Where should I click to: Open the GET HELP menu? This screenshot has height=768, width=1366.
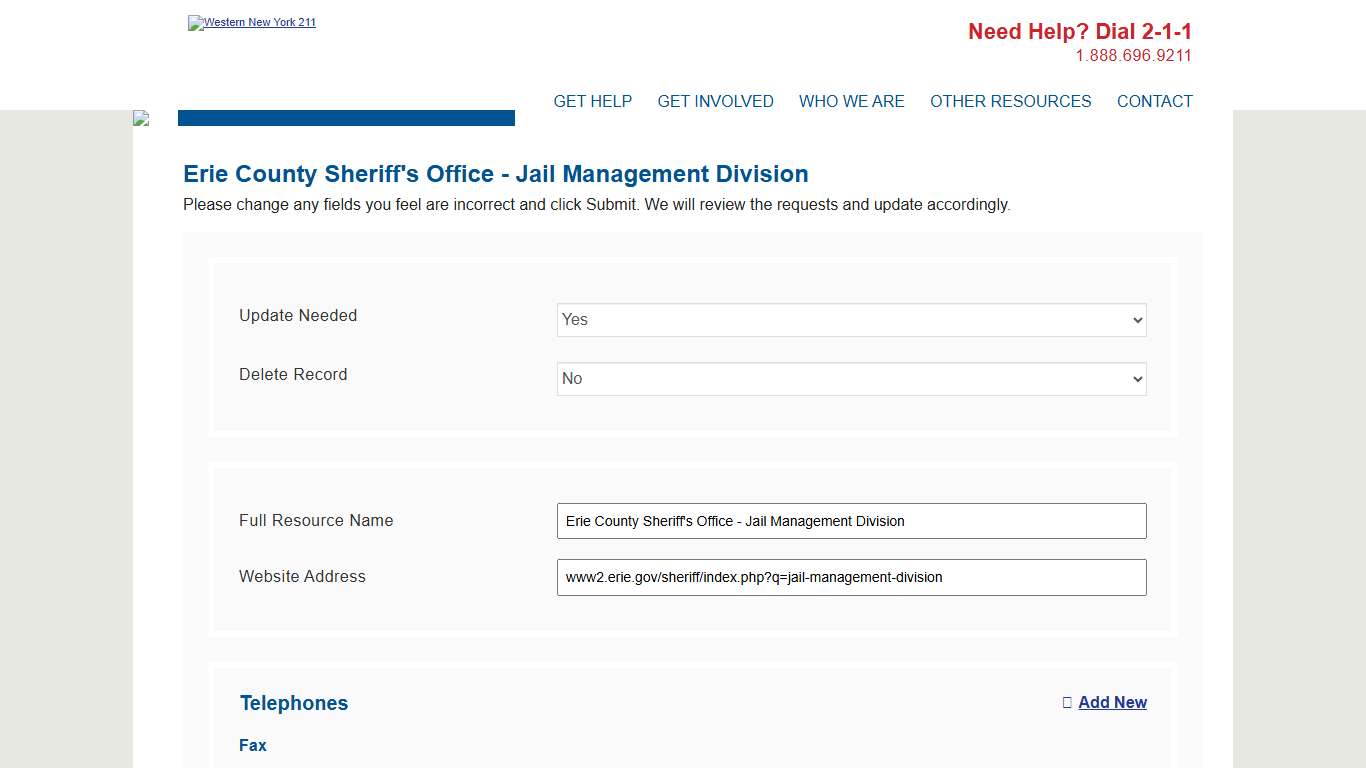pyautogui.click(x=592, y=101)
